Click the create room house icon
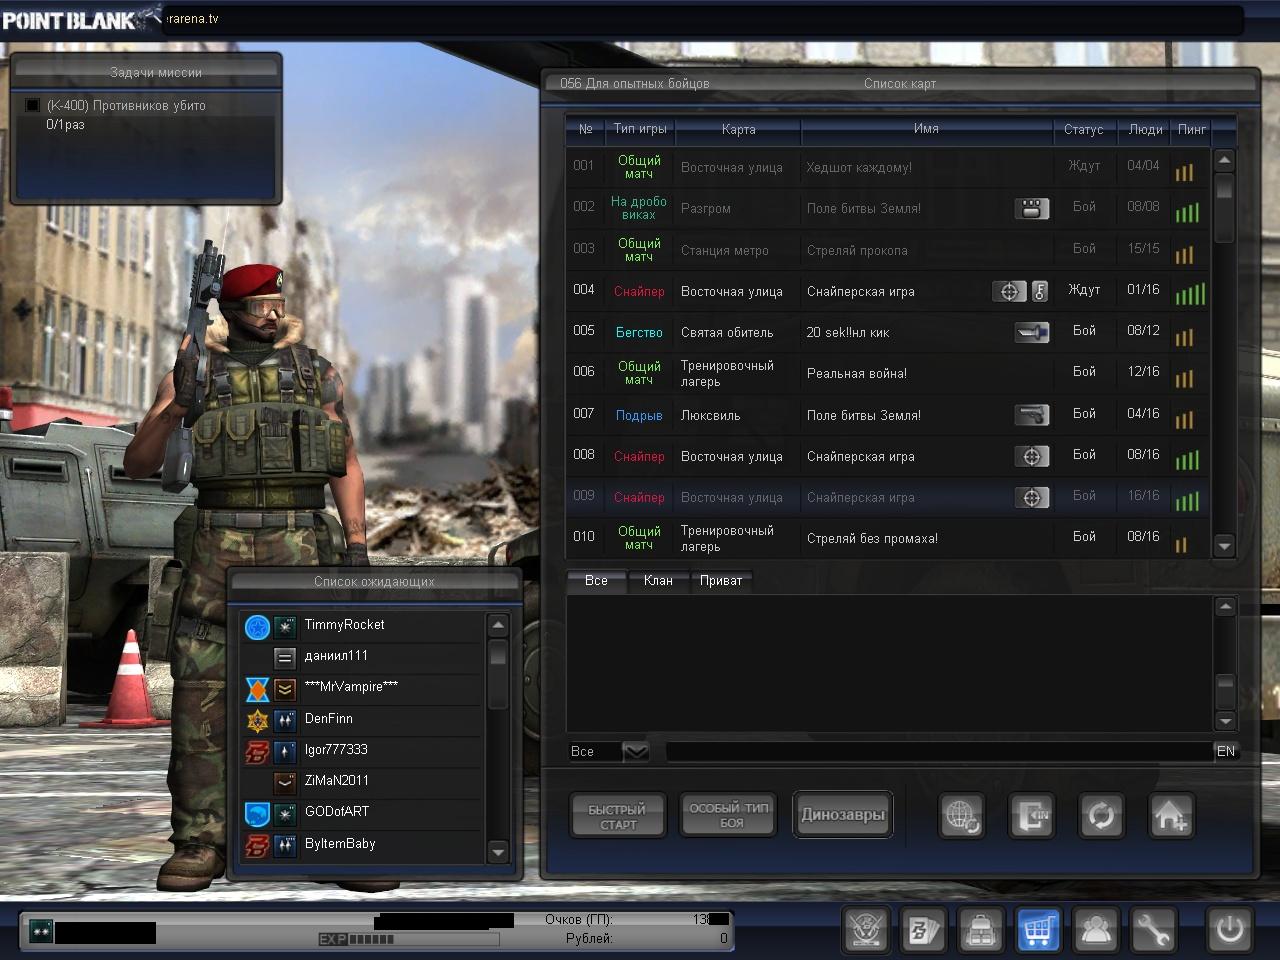 (1170, 816)
